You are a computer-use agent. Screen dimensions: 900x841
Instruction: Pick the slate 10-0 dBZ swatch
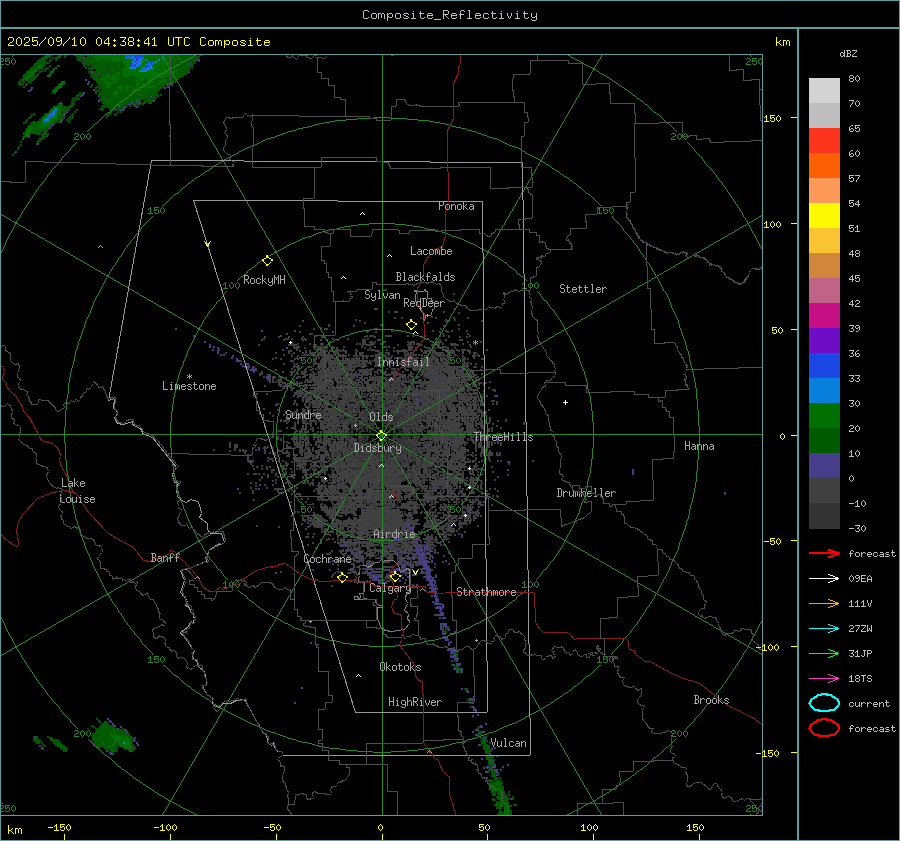(824, 466)
